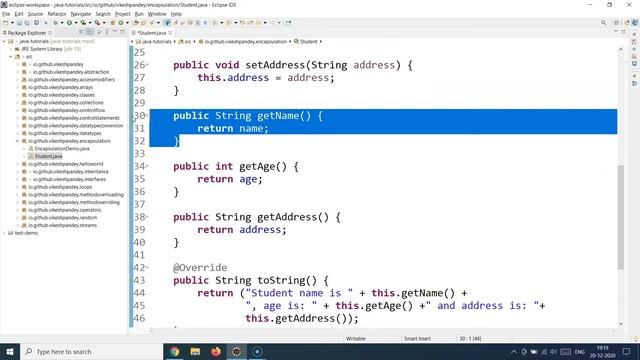Select Student.java in Package Explorer
The image size is (640, 360).
tap(48, 156)
